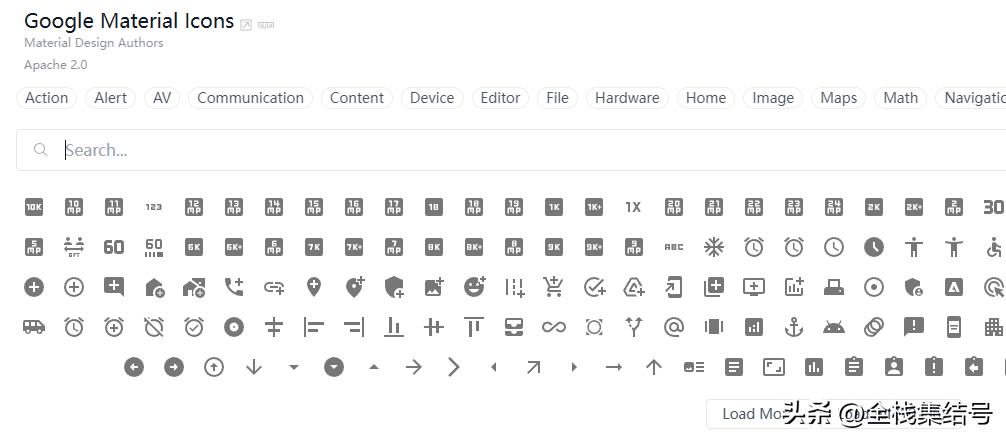This screenshot has height=439, width=1006.
Task: Choose the filled clock icon
Action: click(x=874, y=247)
